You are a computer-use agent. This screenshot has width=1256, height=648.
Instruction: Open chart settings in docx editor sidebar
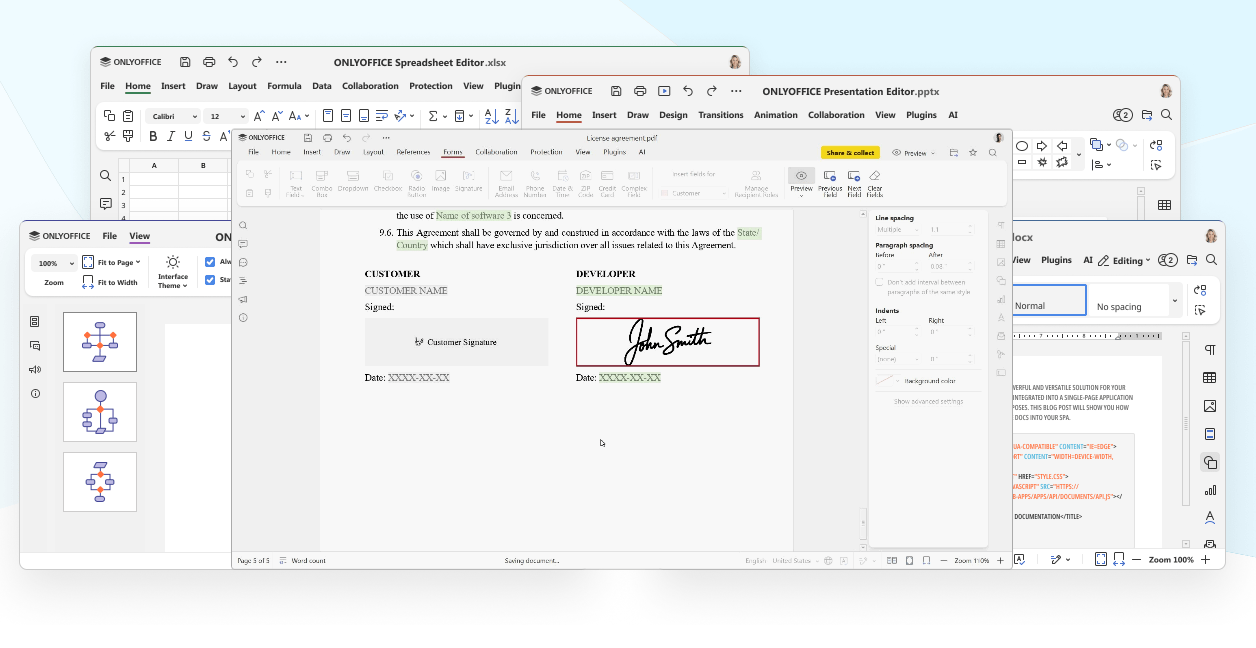pos(1210,490)
